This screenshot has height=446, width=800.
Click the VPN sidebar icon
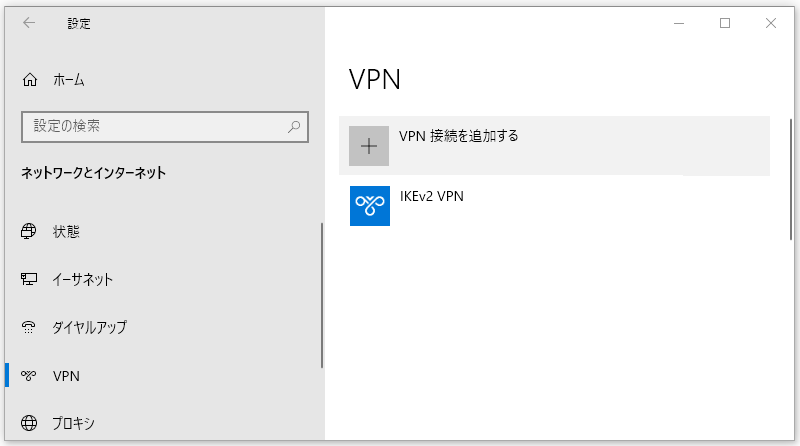coord(29,376)
